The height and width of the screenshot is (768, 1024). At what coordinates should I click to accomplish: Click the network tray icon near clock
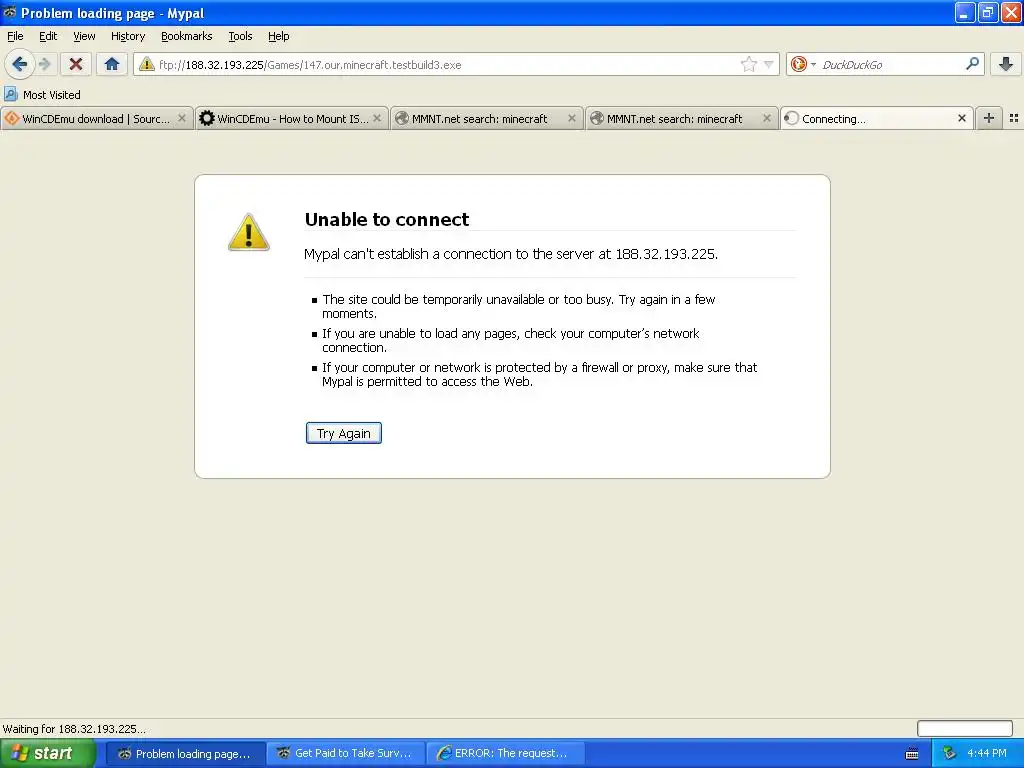point(949,754)
